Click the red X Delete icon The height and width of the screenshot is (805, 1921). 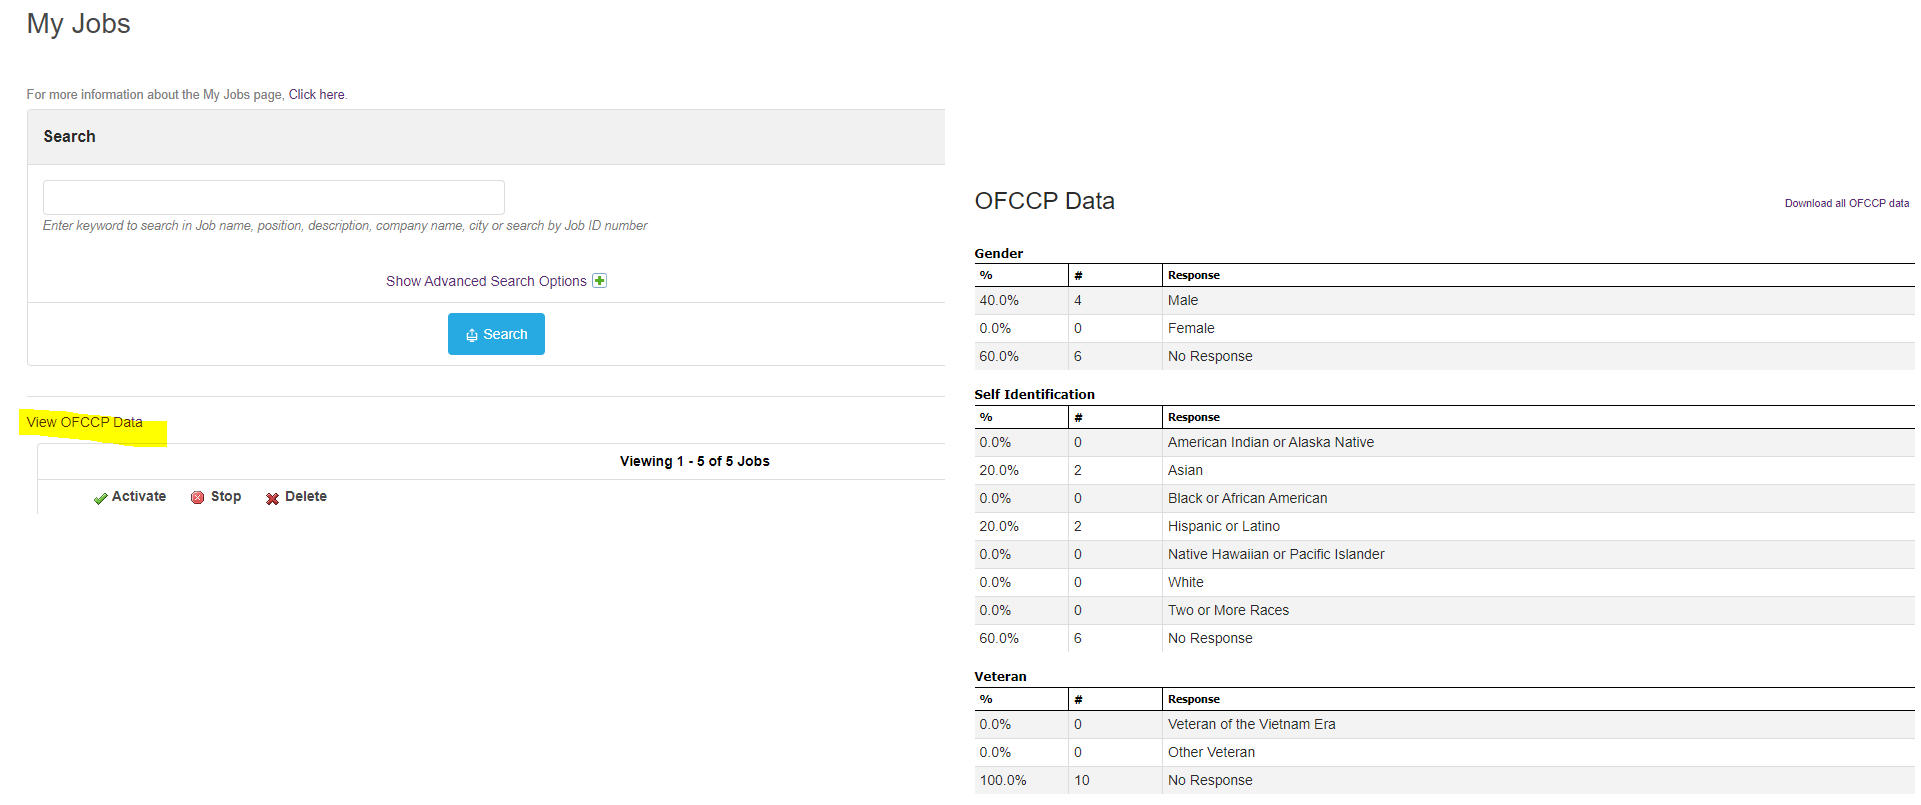(x=272, y=498)
